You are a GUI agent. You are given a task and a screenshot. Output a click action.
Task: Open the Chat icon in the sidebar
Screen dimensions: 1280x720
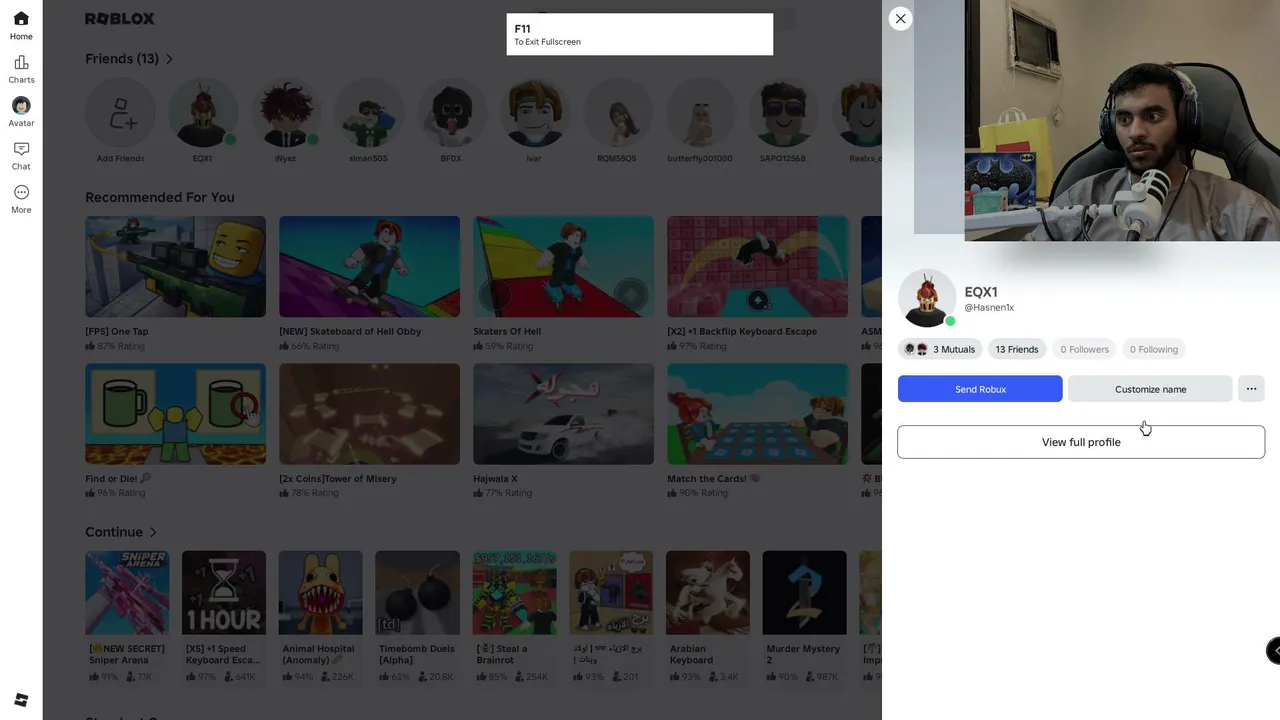[21, 149]
